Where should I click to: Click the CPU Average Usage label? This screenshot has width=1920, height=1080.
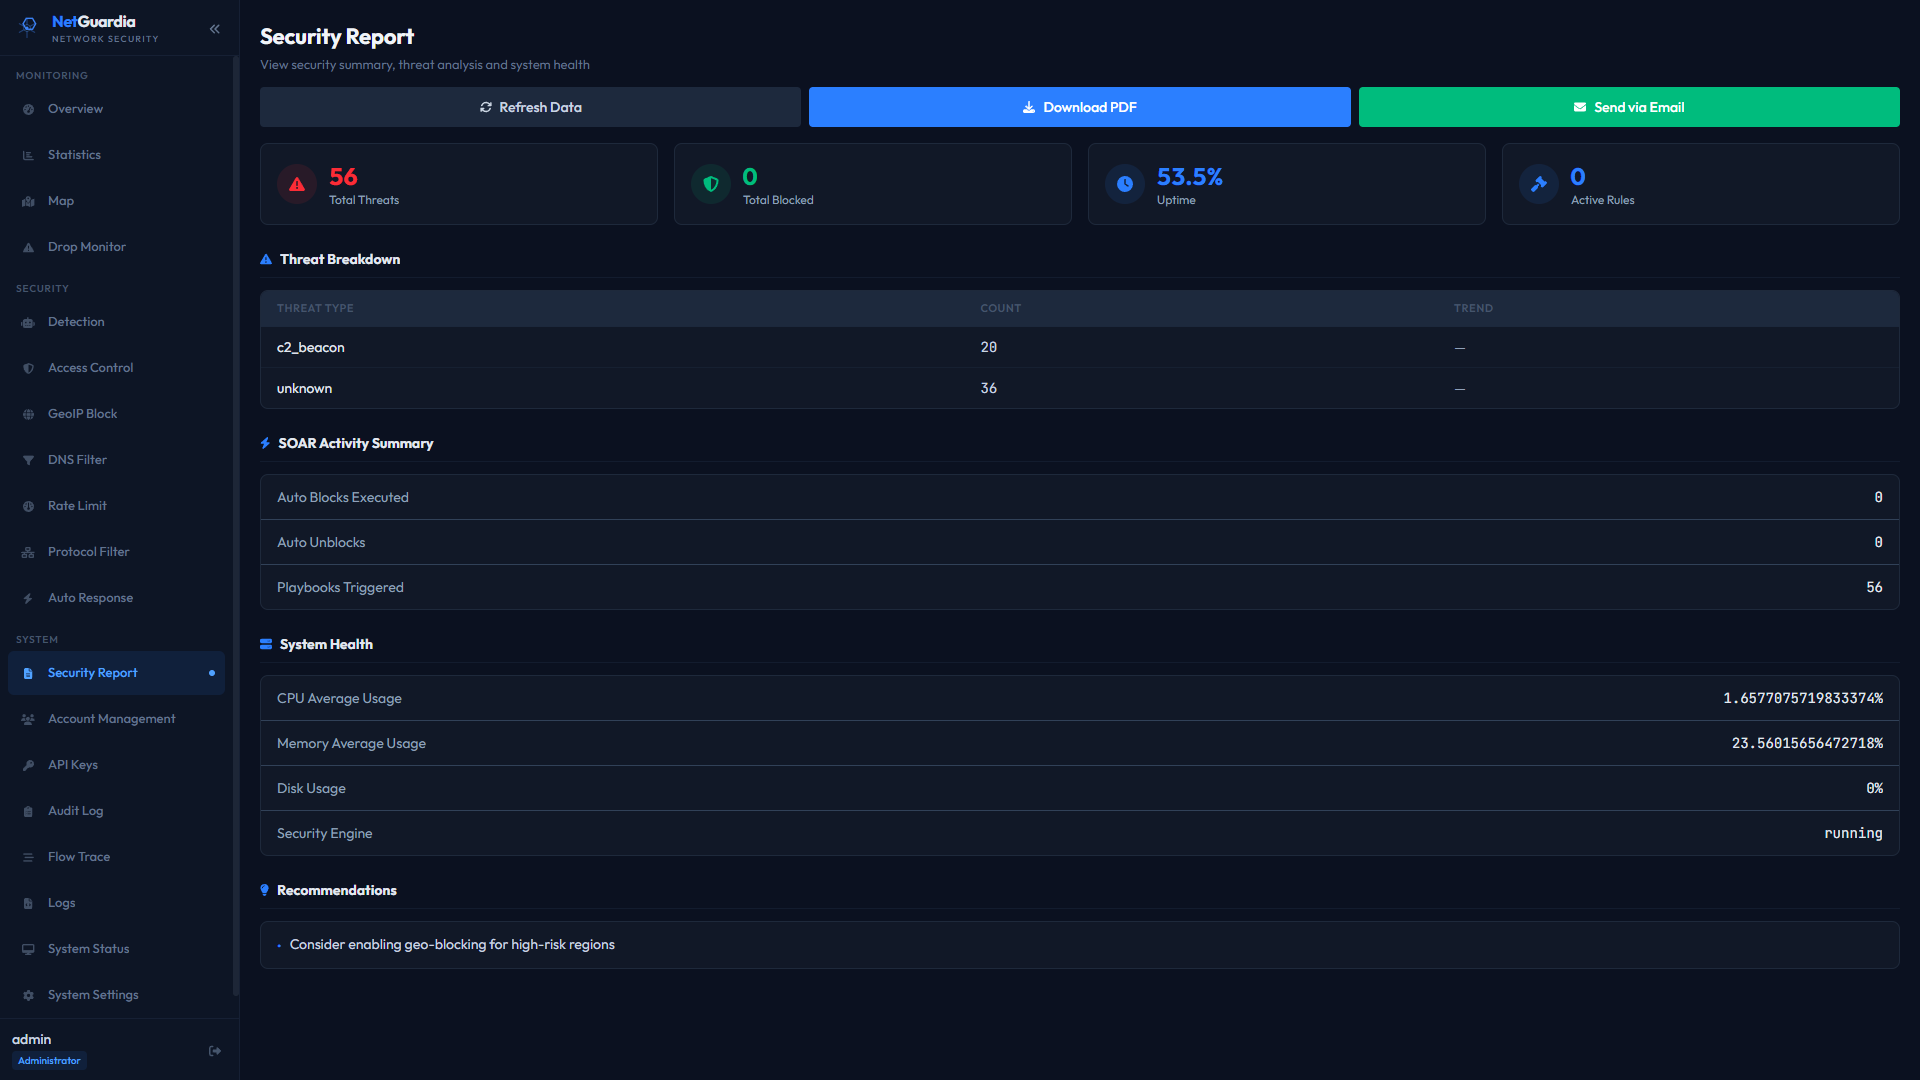tap(339, 698)
